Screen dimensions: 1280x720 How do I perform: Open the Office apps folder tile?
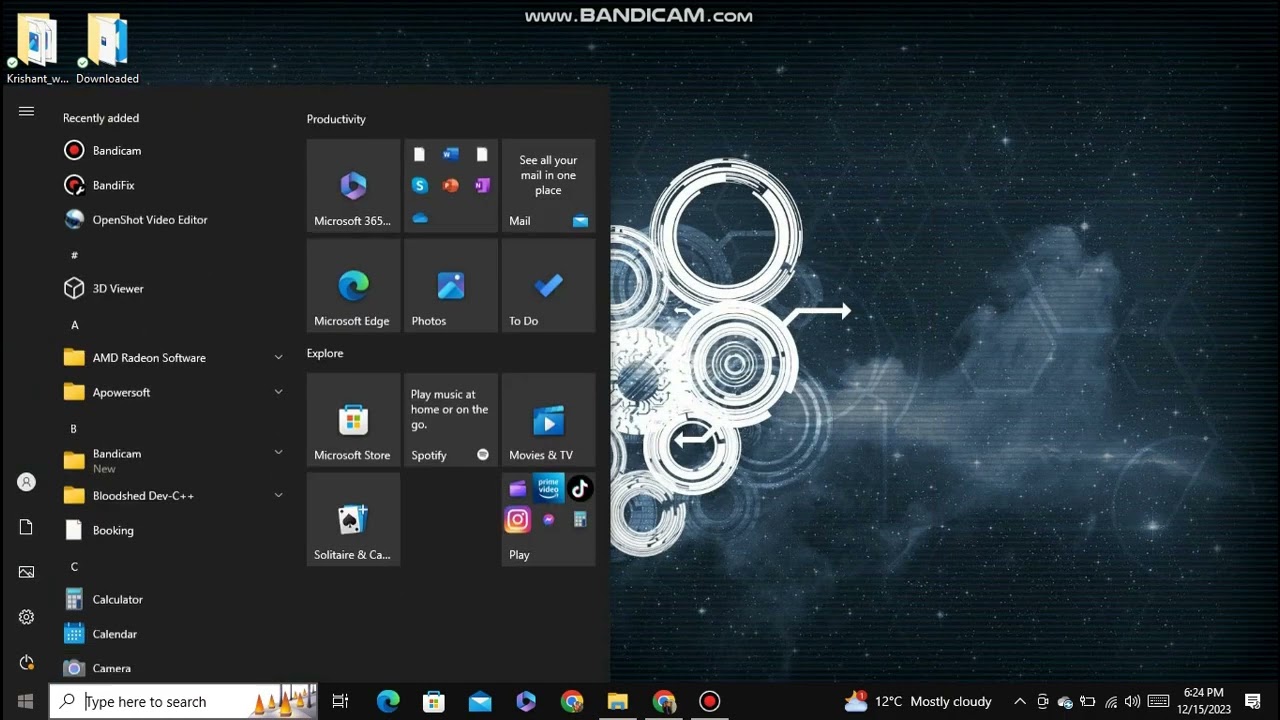coord(451,186)
